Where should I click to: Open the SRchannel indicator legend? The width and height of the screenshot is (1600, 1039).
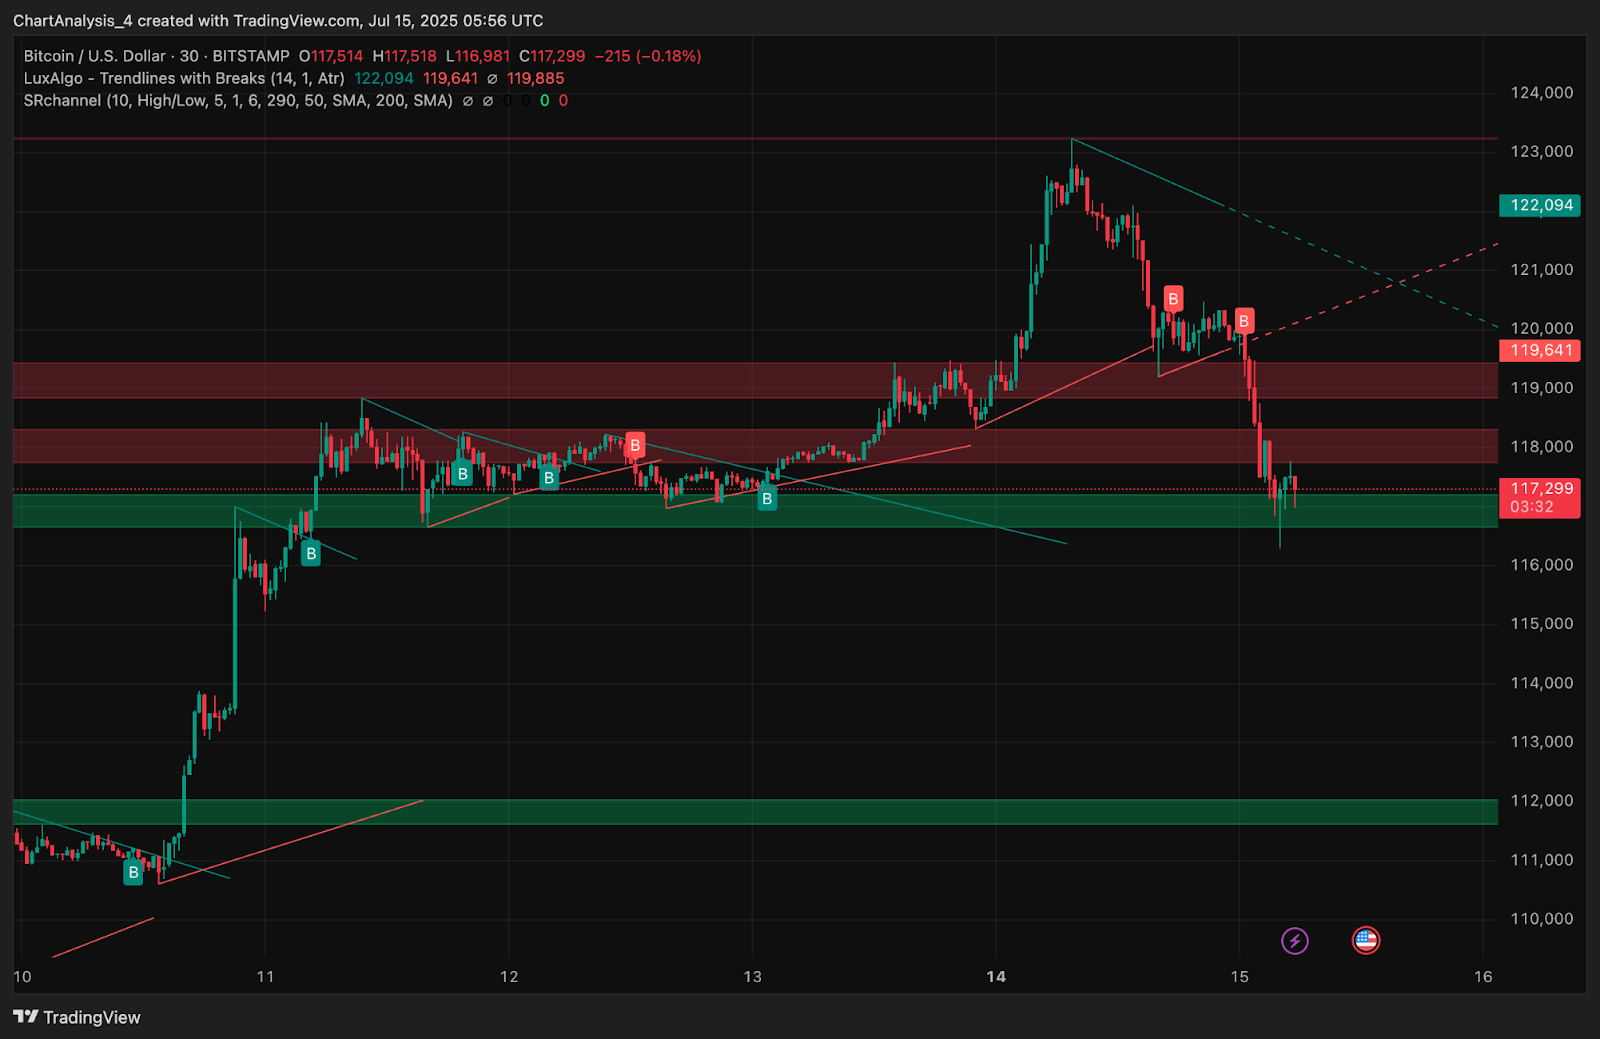click(x=238, y=100)
